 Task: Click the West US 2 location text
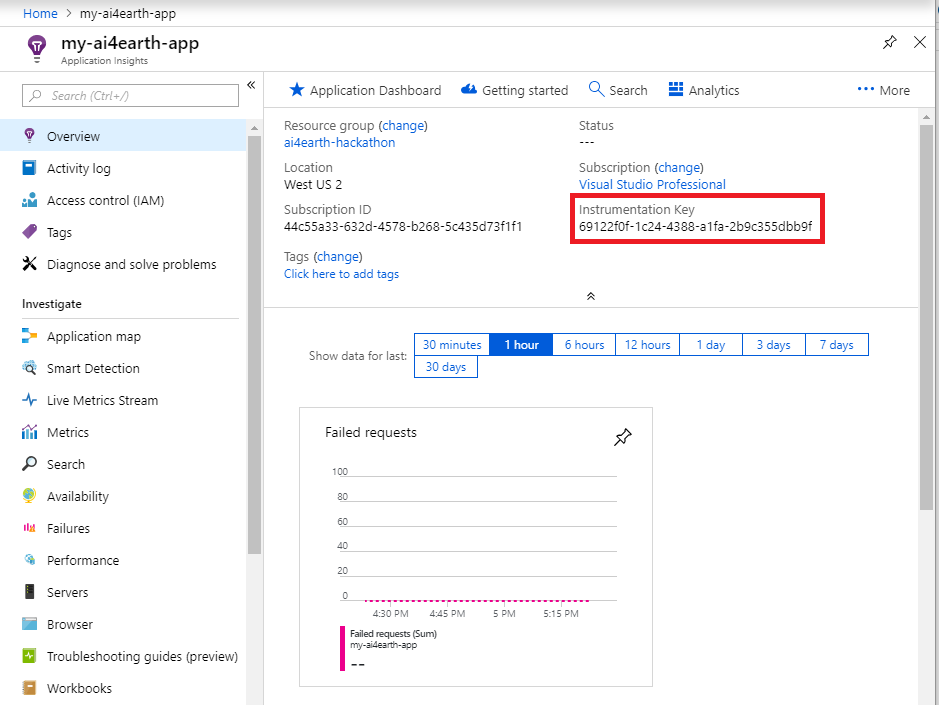(x=313, y=184)
